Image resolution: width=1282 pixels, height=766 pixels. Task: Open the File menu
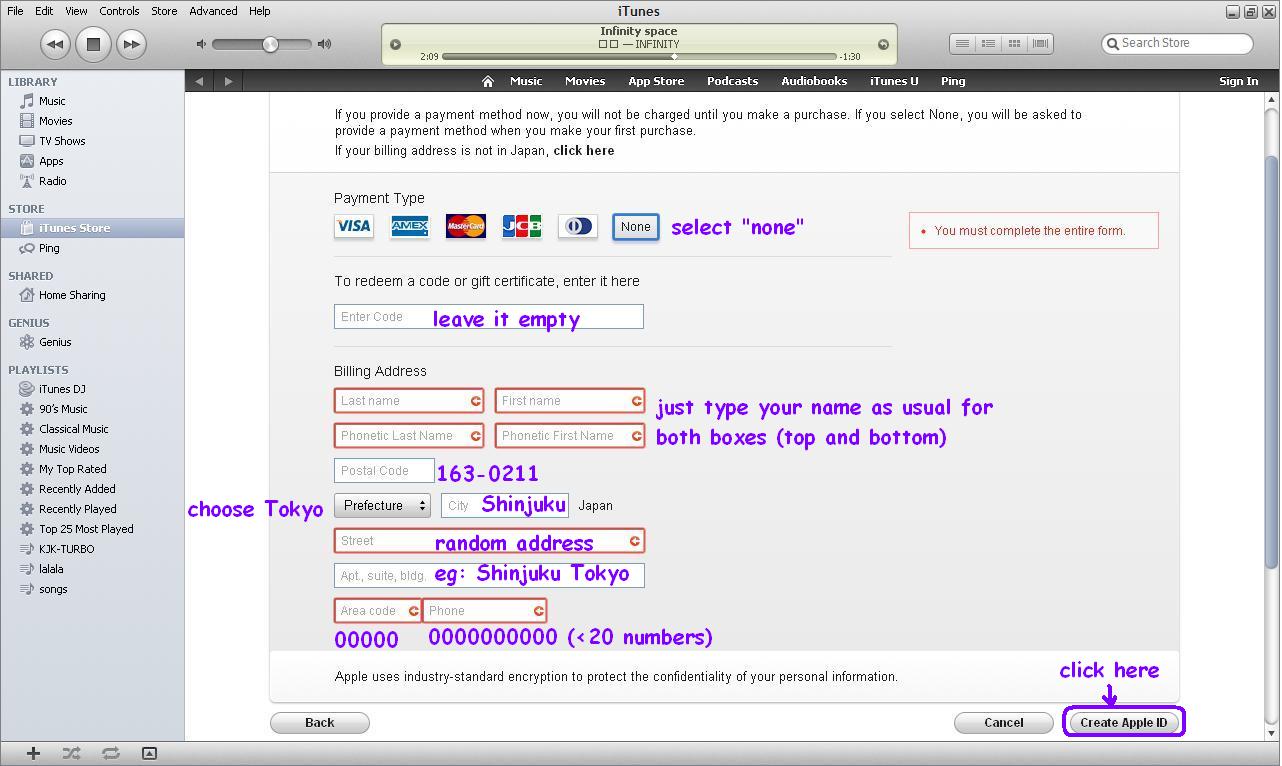(x=15, y=11)
